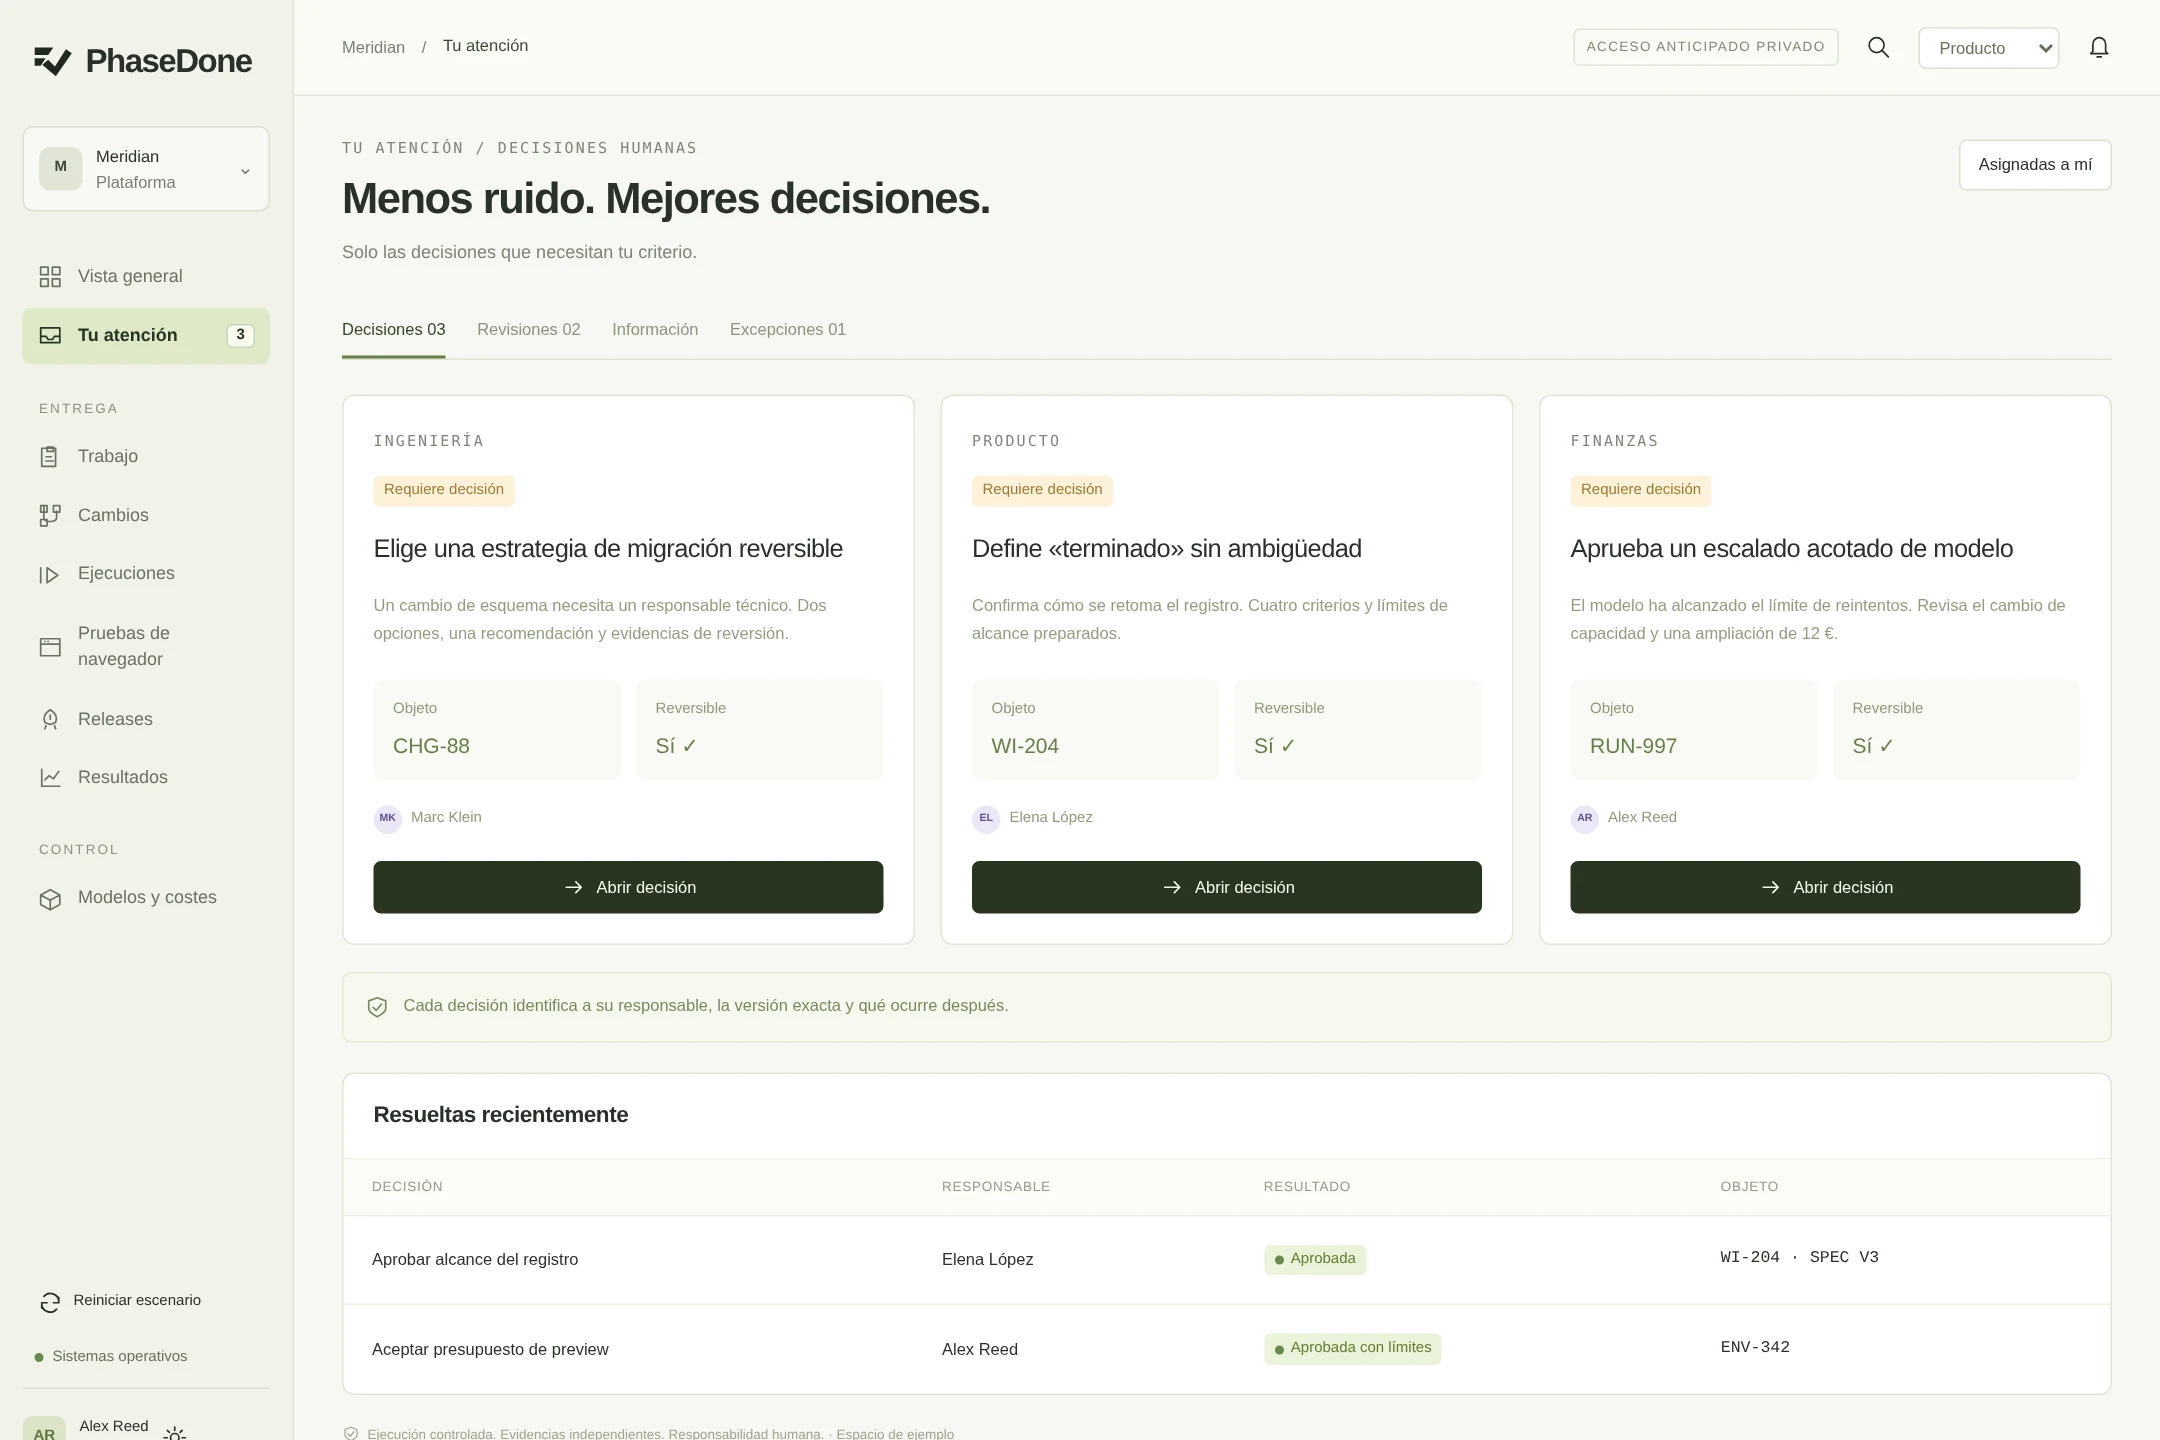Click the Meridian breadcrumb link
The width and height of the screenshot is (2160, 1440).
[x=373, y=47]
